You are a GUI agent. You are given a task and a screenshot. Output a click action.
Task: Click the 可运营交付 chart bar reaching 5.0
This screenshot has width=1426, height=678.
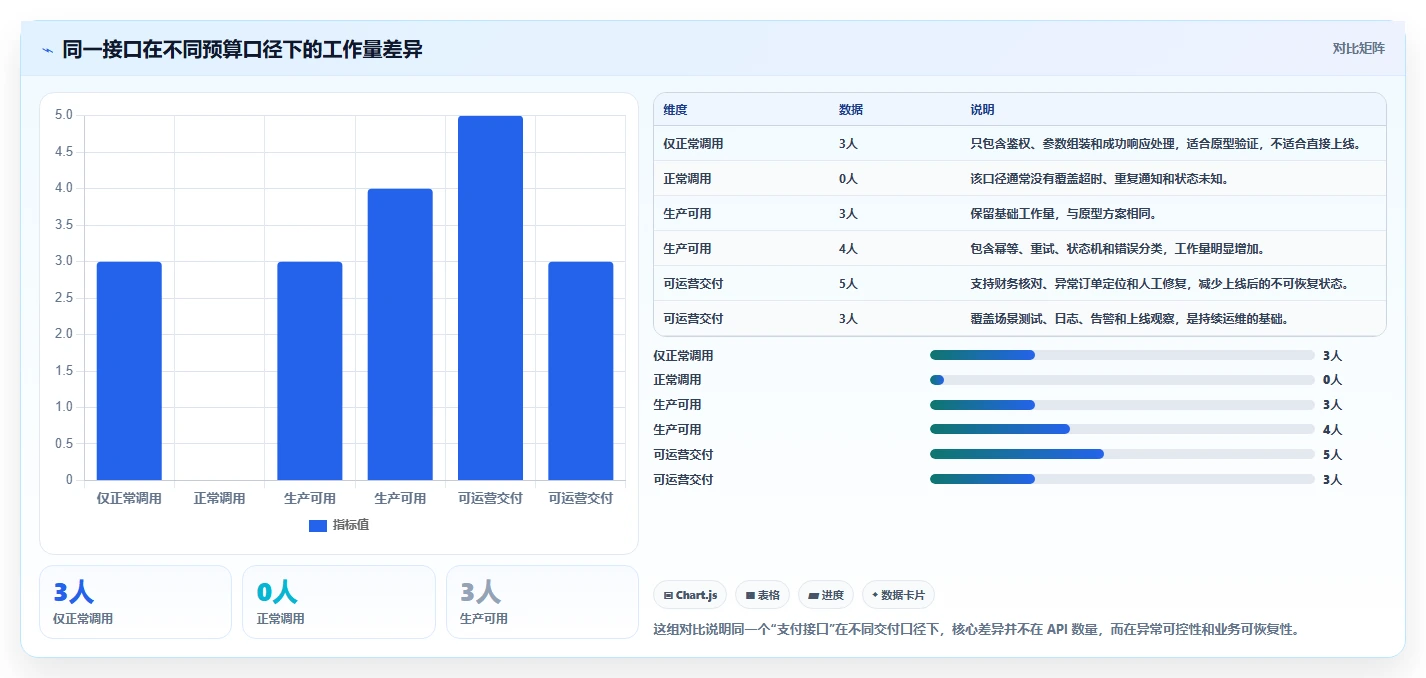pyautogui.click(x=490, y=298)
